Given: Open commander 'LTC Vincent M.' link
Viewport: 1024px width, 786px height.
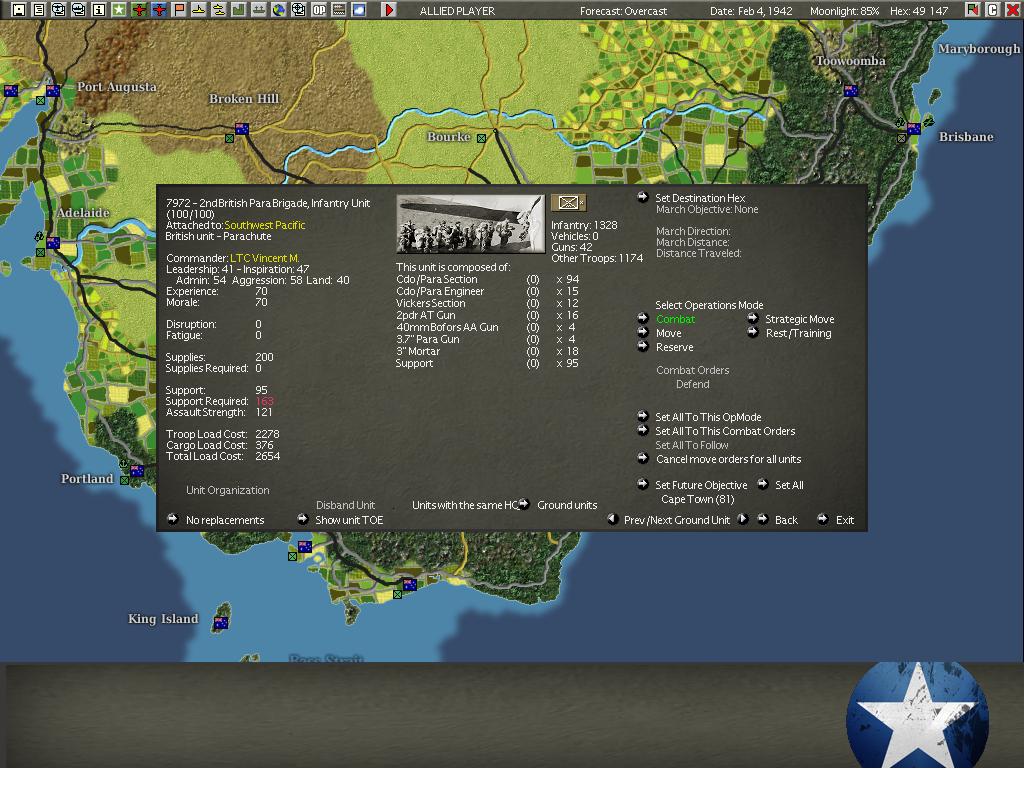Looking at the screenshot, I should (x=264, y=259).
